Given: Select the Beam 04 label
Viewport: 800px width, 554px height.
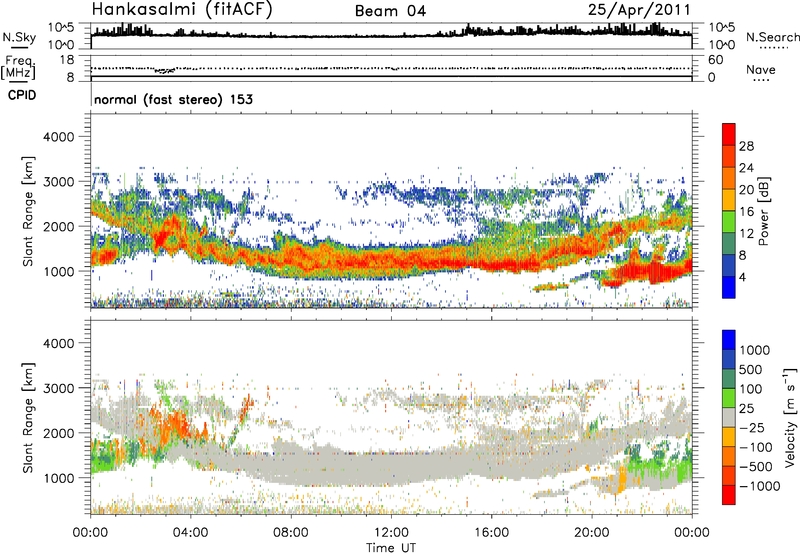Looking at the screenshot, I should tap(390, 11).
